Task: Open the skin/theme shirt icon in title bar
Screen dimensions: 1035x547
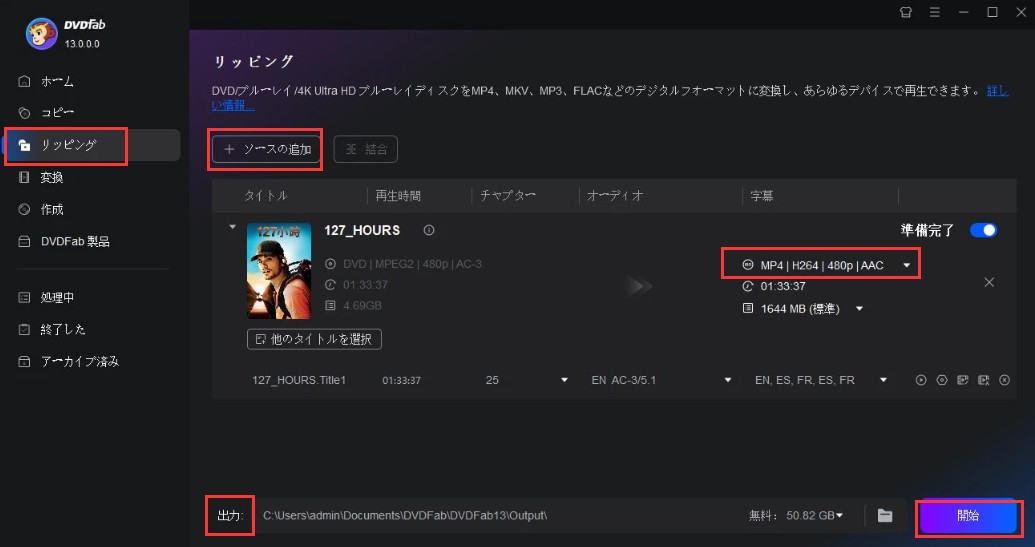Action: click(906, 12)
